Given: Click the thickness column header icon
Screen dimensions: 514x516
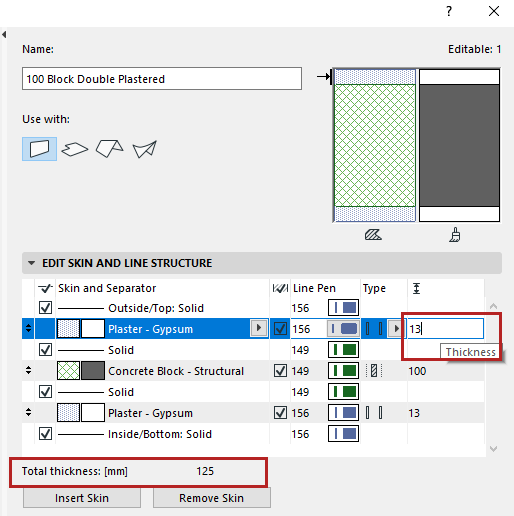Looking at the screenshot, I should click(416, 288).
